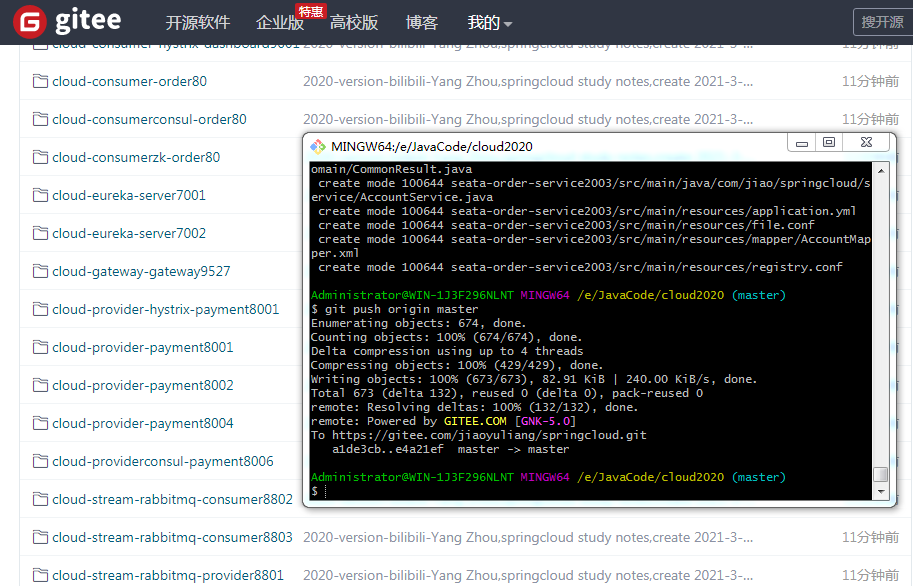Open the cloud-consumer-order80 folder link
The image size is (913, 586).
(129, 82)
